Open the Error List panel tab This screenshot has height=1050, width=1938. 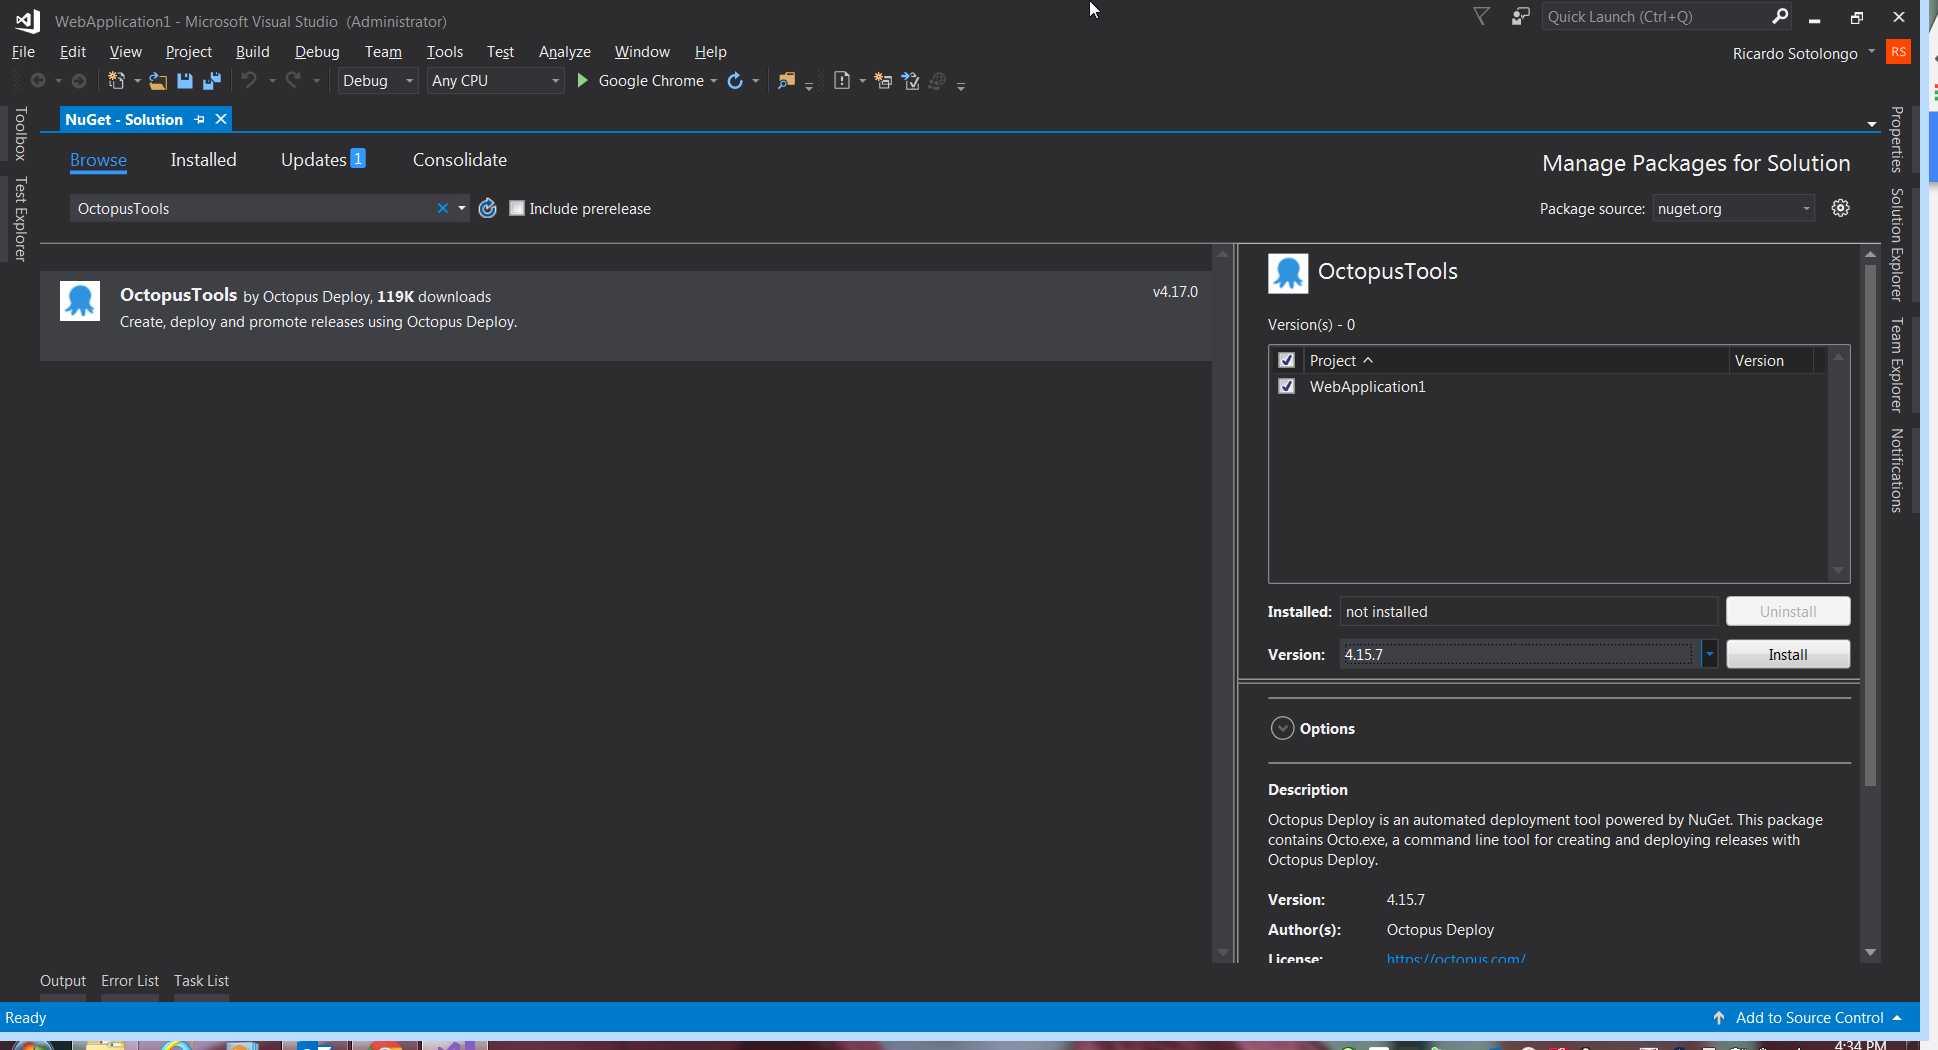click(x=130, y=981)
